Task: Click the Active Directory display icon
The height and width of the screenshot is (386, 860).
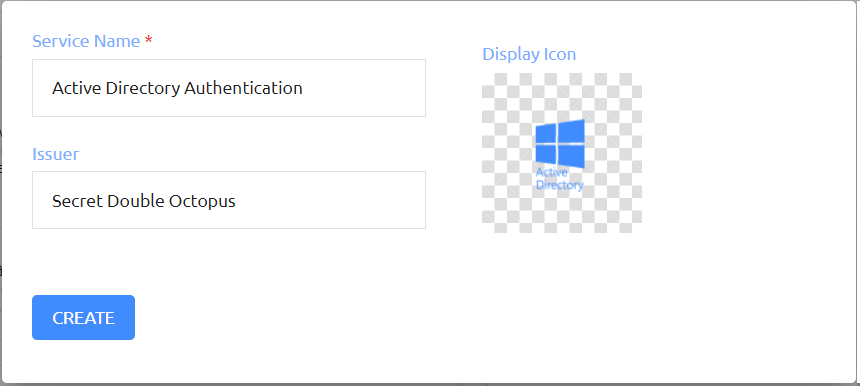Action: click(562, 153)
